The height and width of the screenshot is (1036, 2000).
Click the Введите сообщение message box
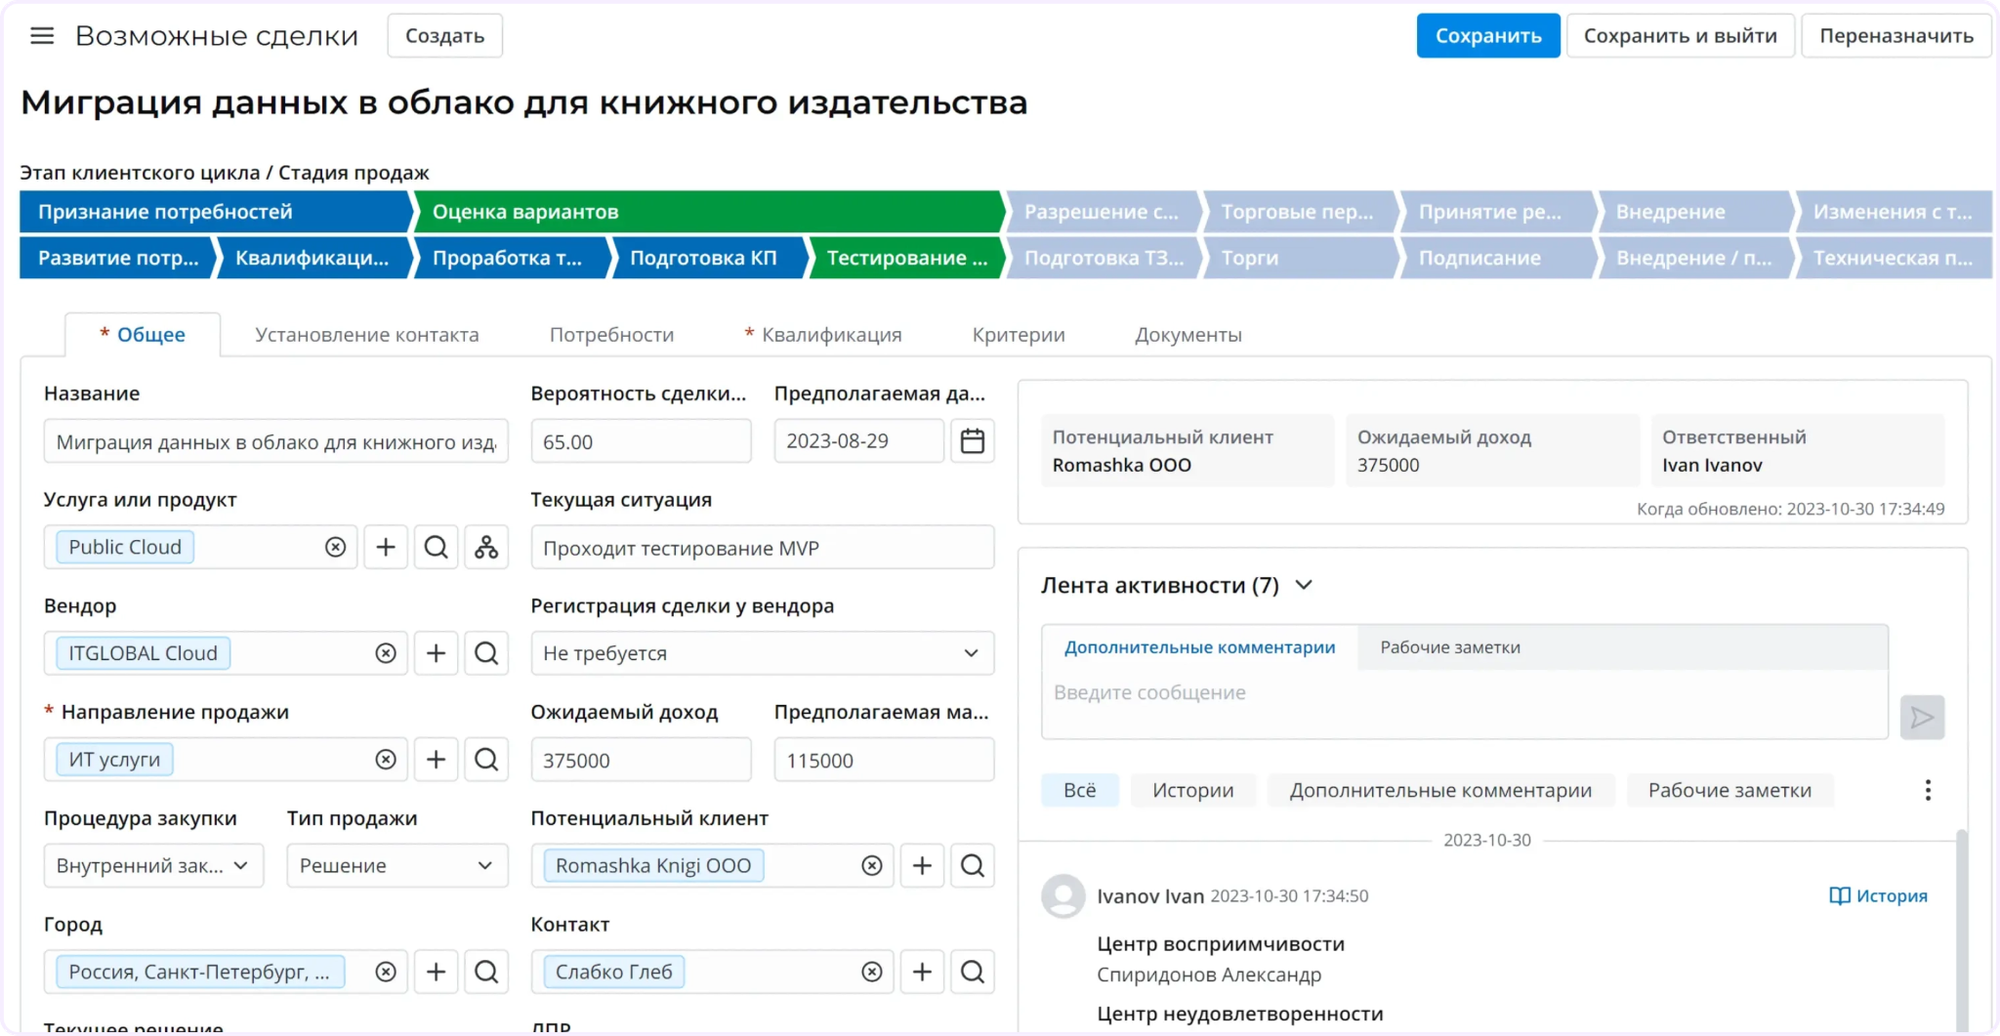(x=1465, y=704)
